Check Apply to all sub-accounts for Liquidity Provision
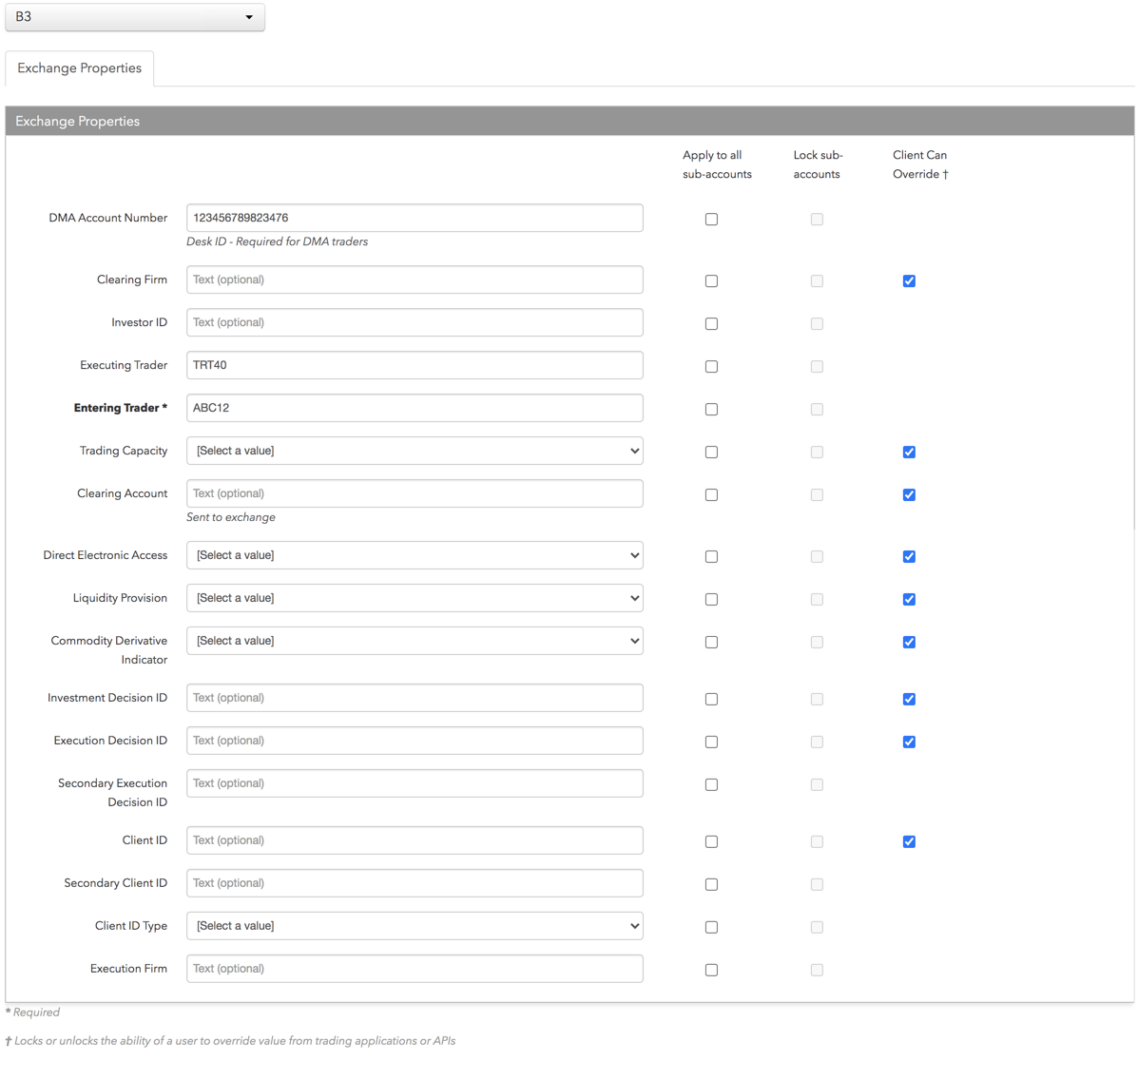Screen dimensions: 1138x1080 click(711, 600)
